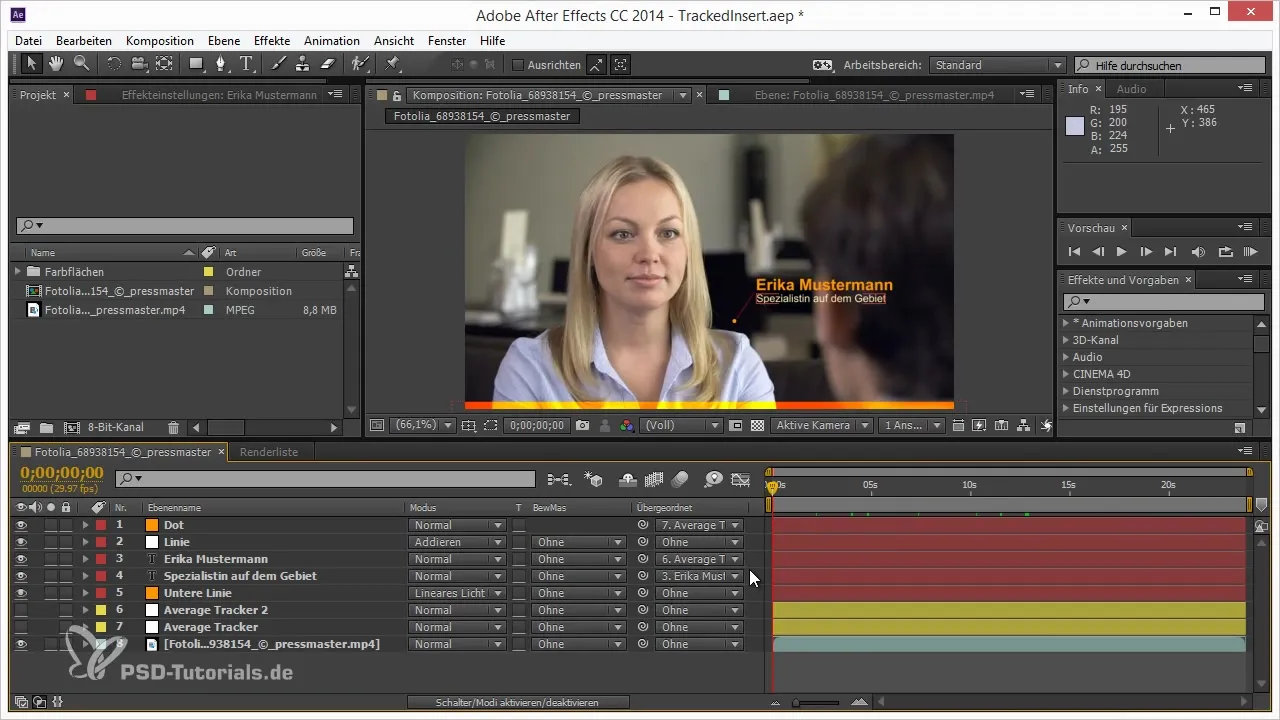Open the 66,1% magnification dropdown
Screen dimensions: 1280x720
(x=424, y=425)
